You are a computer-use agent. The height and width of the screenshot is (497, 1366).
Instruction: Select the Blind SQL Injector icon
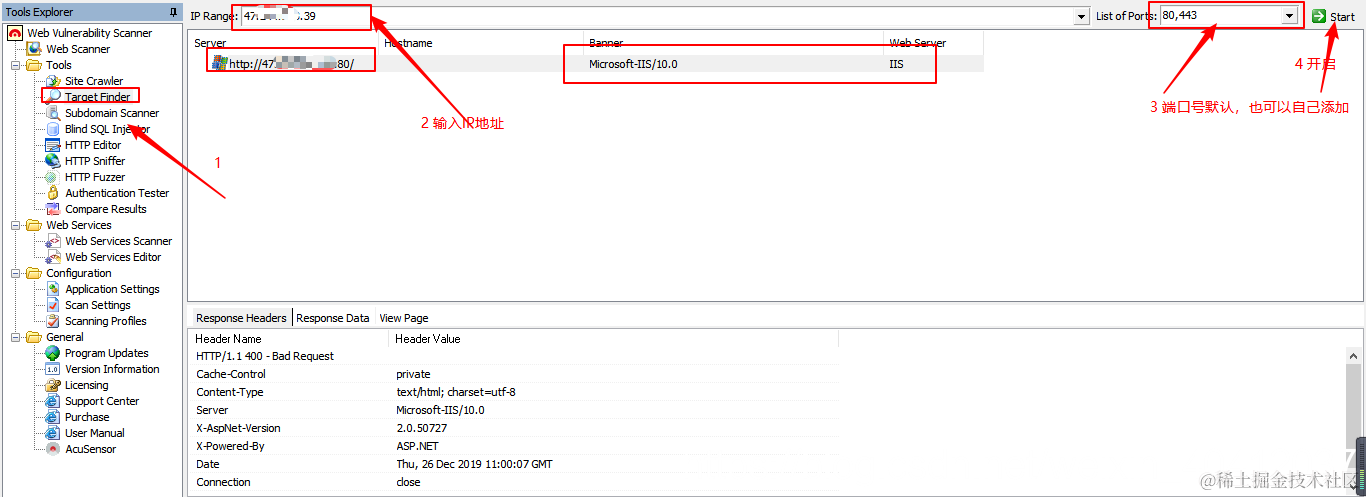coord(53,129)
